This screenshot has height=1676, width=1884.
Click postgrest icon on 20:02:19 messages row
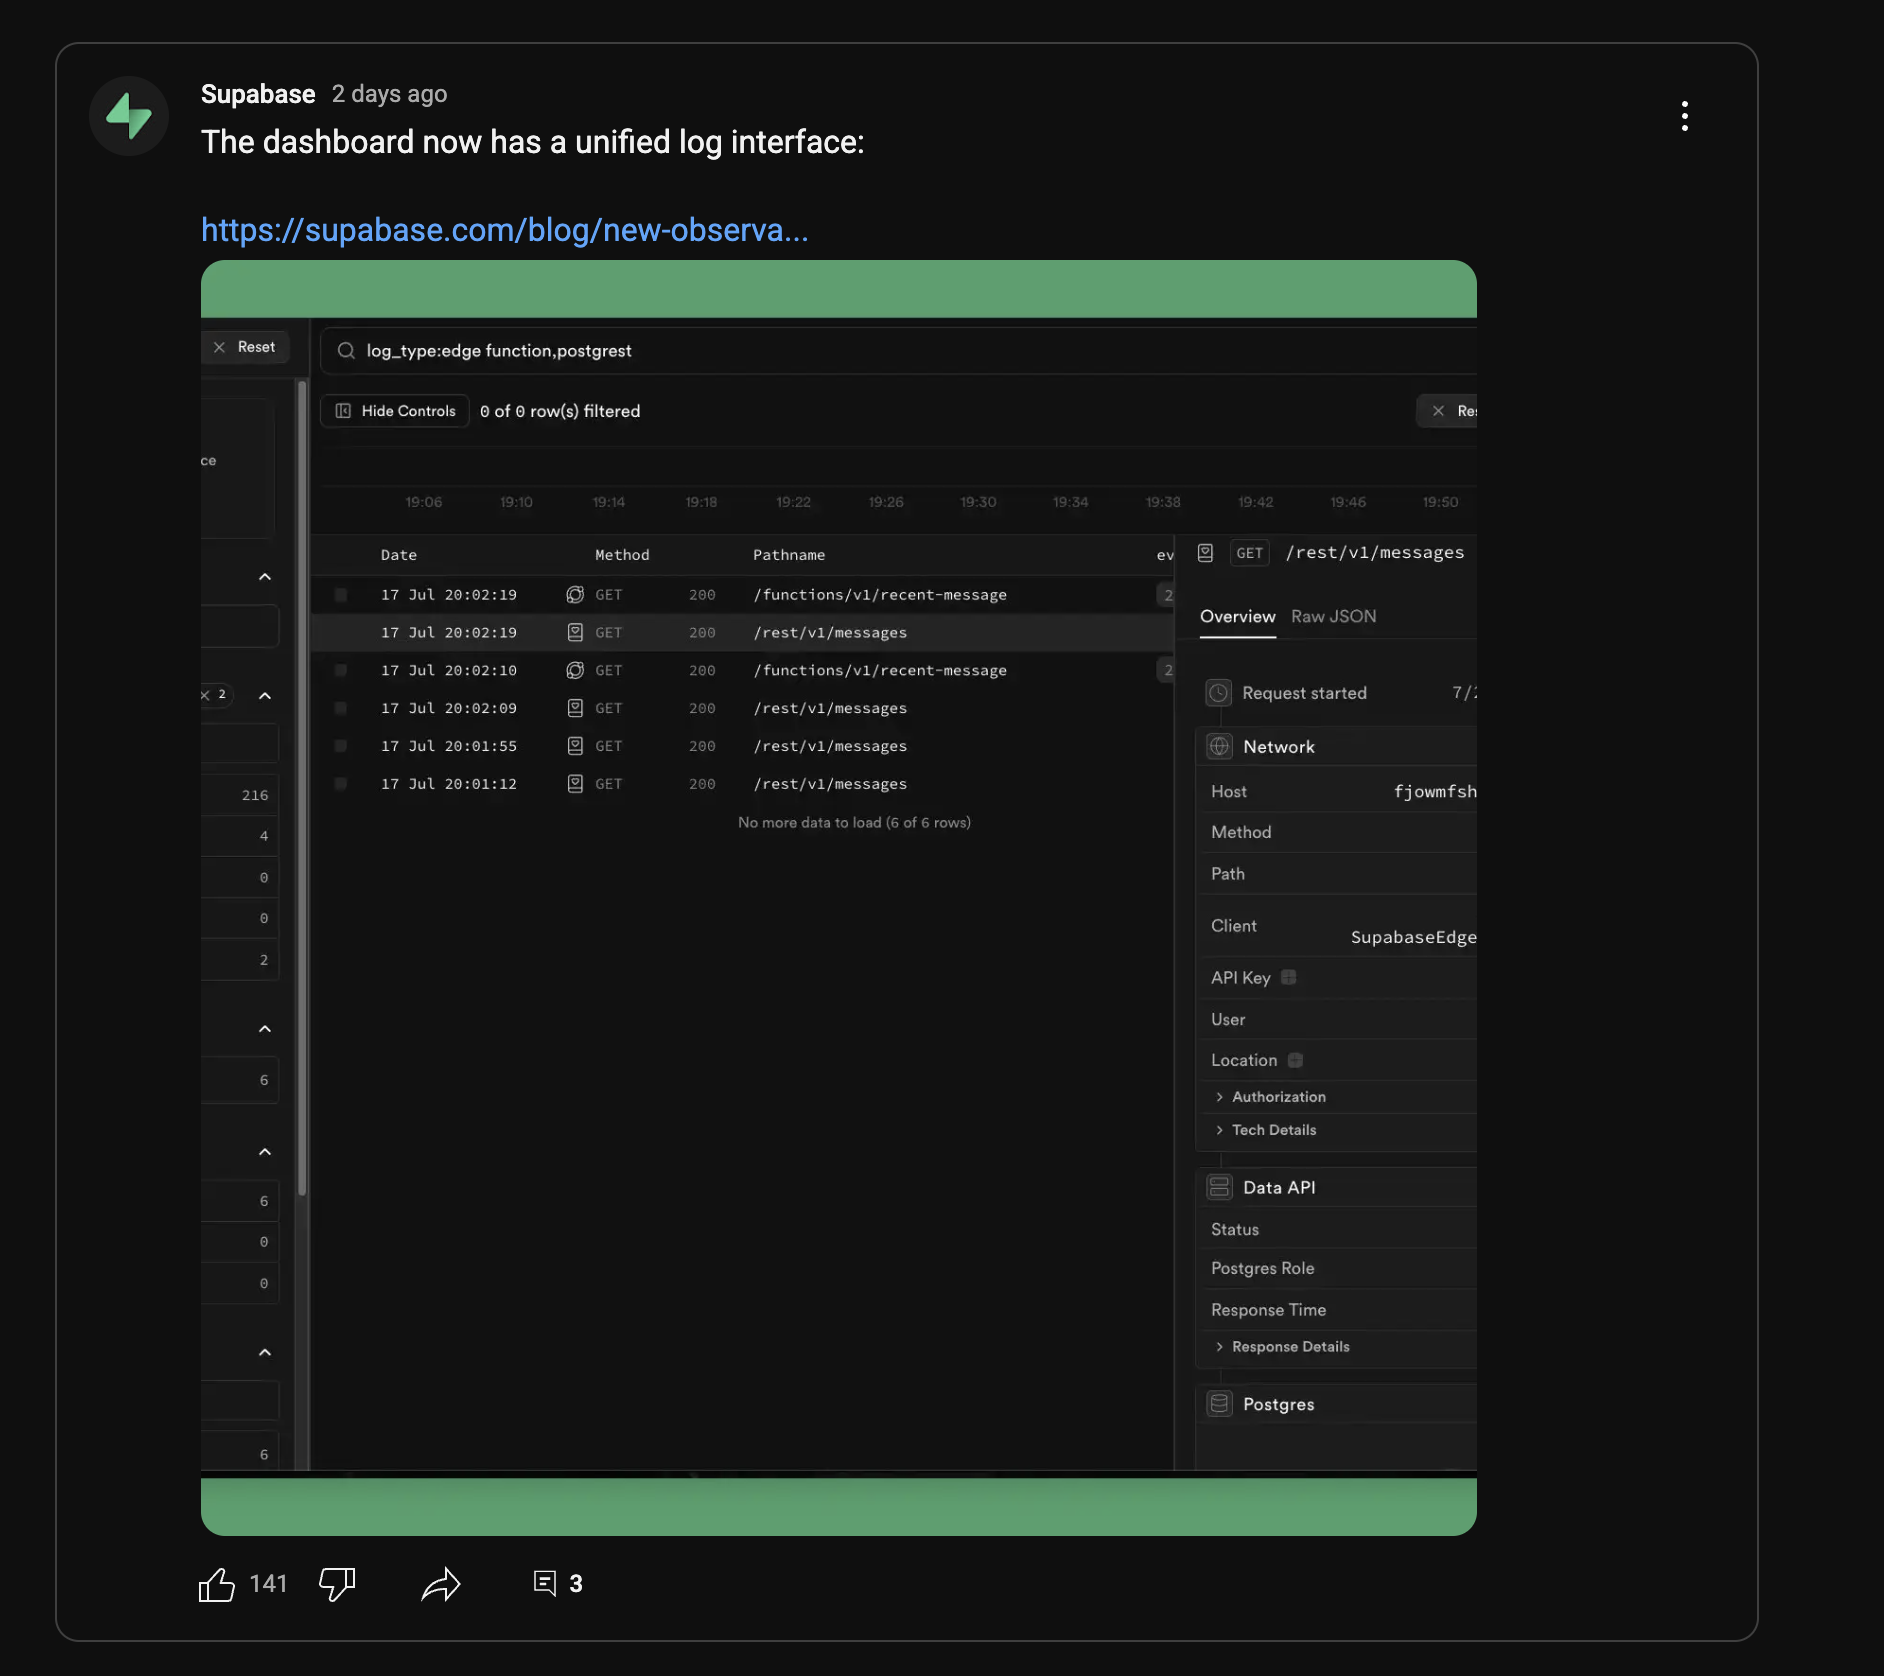pyautogui.click(x=575, y=633)
